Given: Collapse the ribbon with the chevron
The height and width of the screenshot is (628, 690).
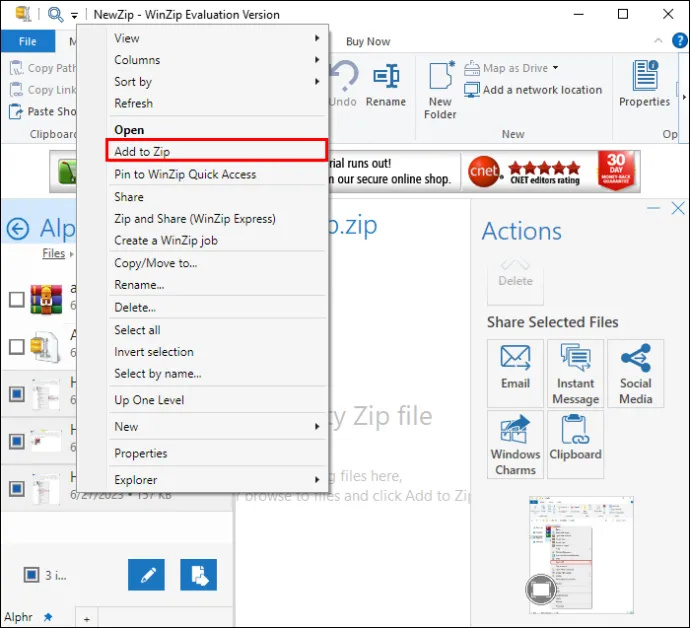Looking at the screenshot, I should pyautogui.click(x=658, y=40).
